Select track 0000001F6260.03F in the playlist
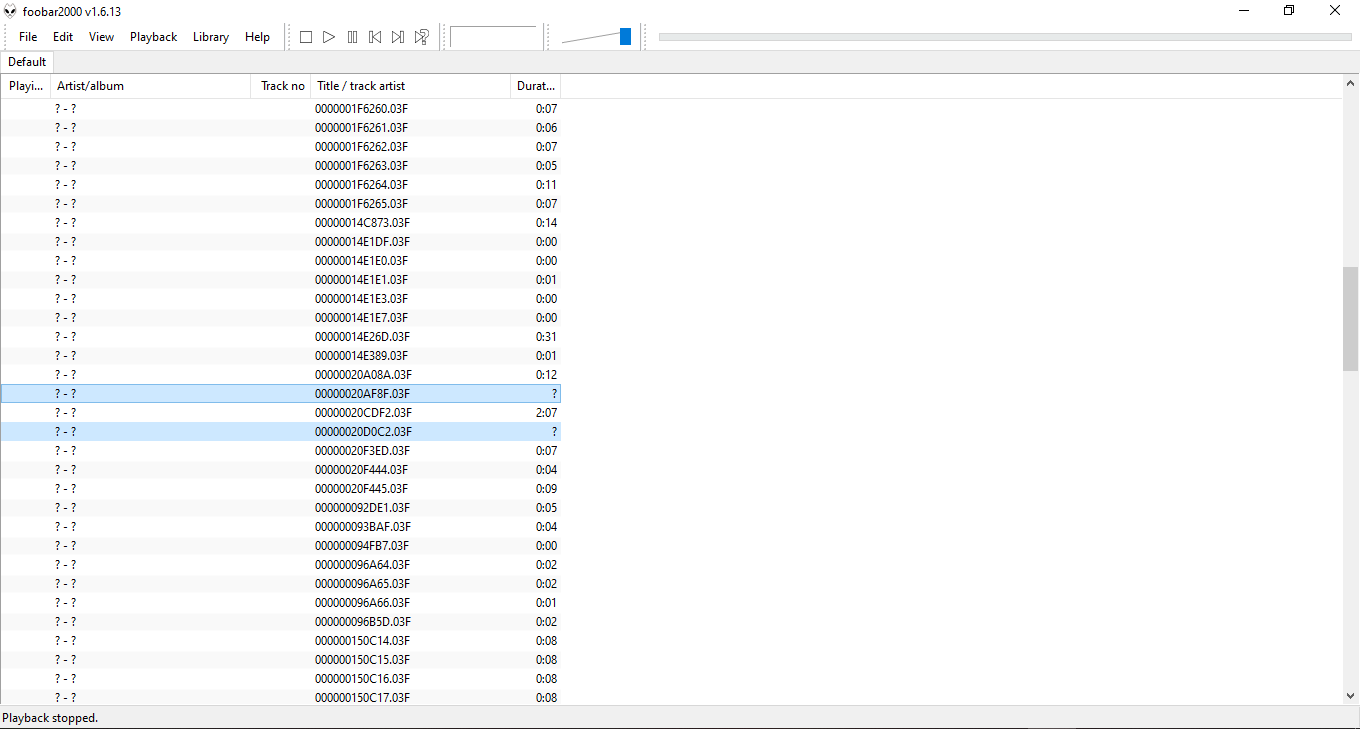1360x729 pixels. coord(363,108)
